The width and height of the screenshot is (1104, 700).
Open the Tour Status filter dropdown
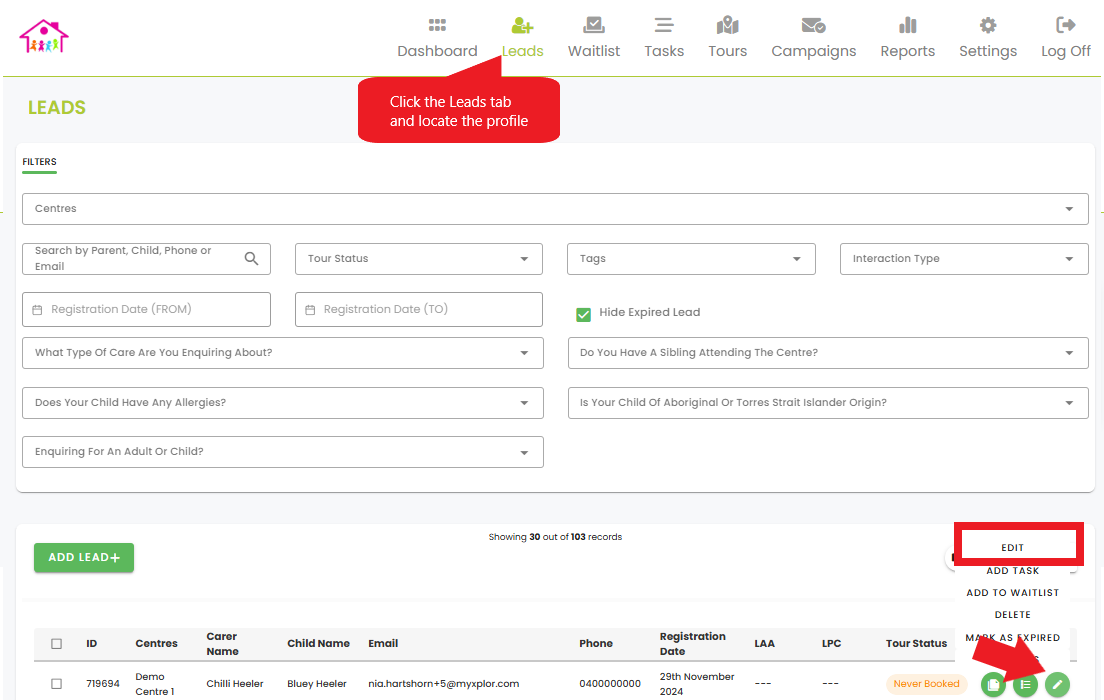419,259
